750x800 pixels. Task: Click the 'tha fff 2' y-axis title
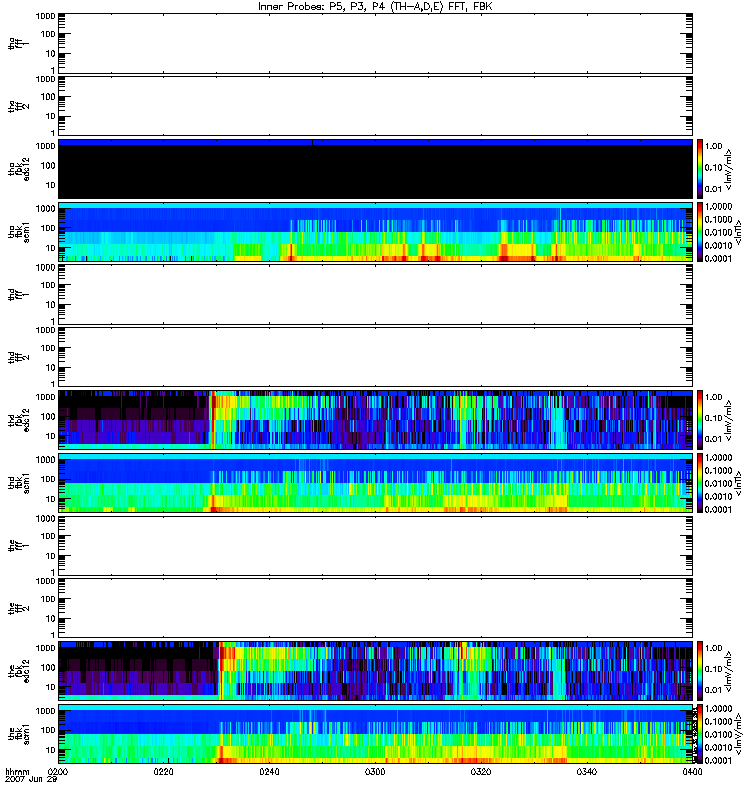(19, 106)
